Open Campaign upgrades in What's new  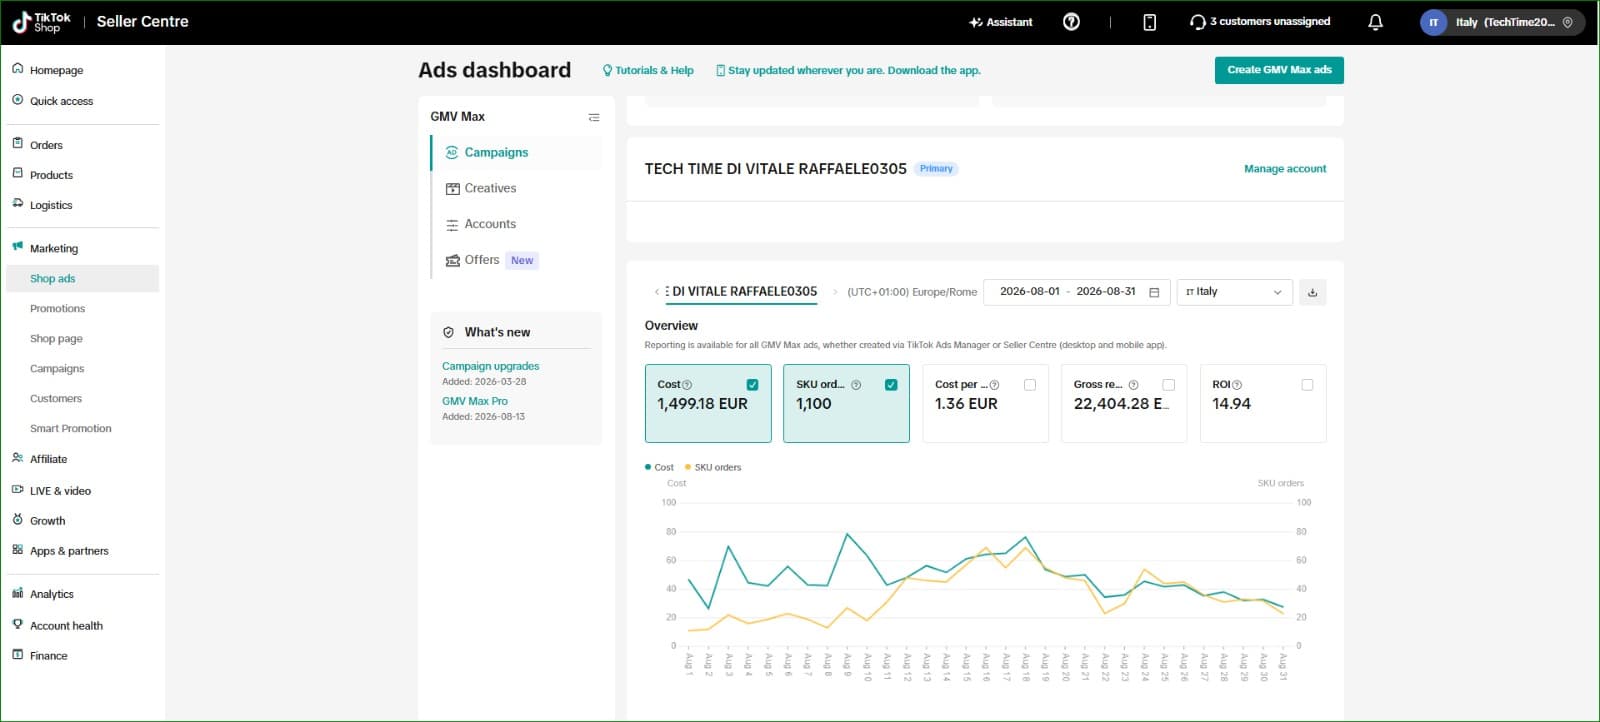tap(491, 366)
